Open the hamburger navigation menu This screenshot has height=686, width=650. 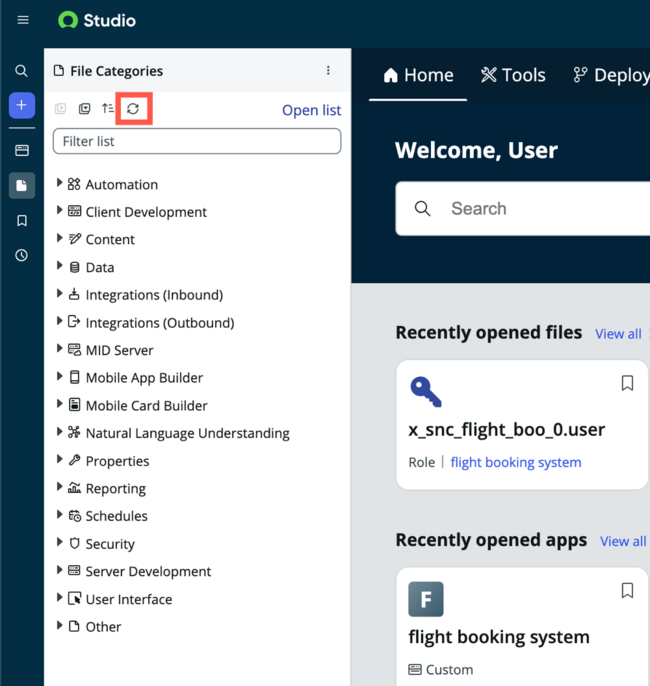23,20
